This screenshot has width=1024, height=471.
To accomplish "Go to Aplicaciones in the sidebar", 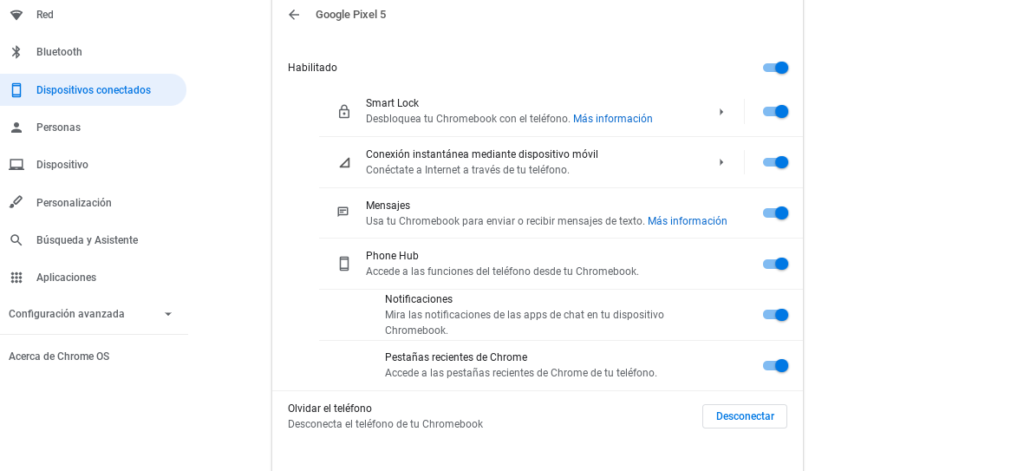I will click(x=66, y=277).
